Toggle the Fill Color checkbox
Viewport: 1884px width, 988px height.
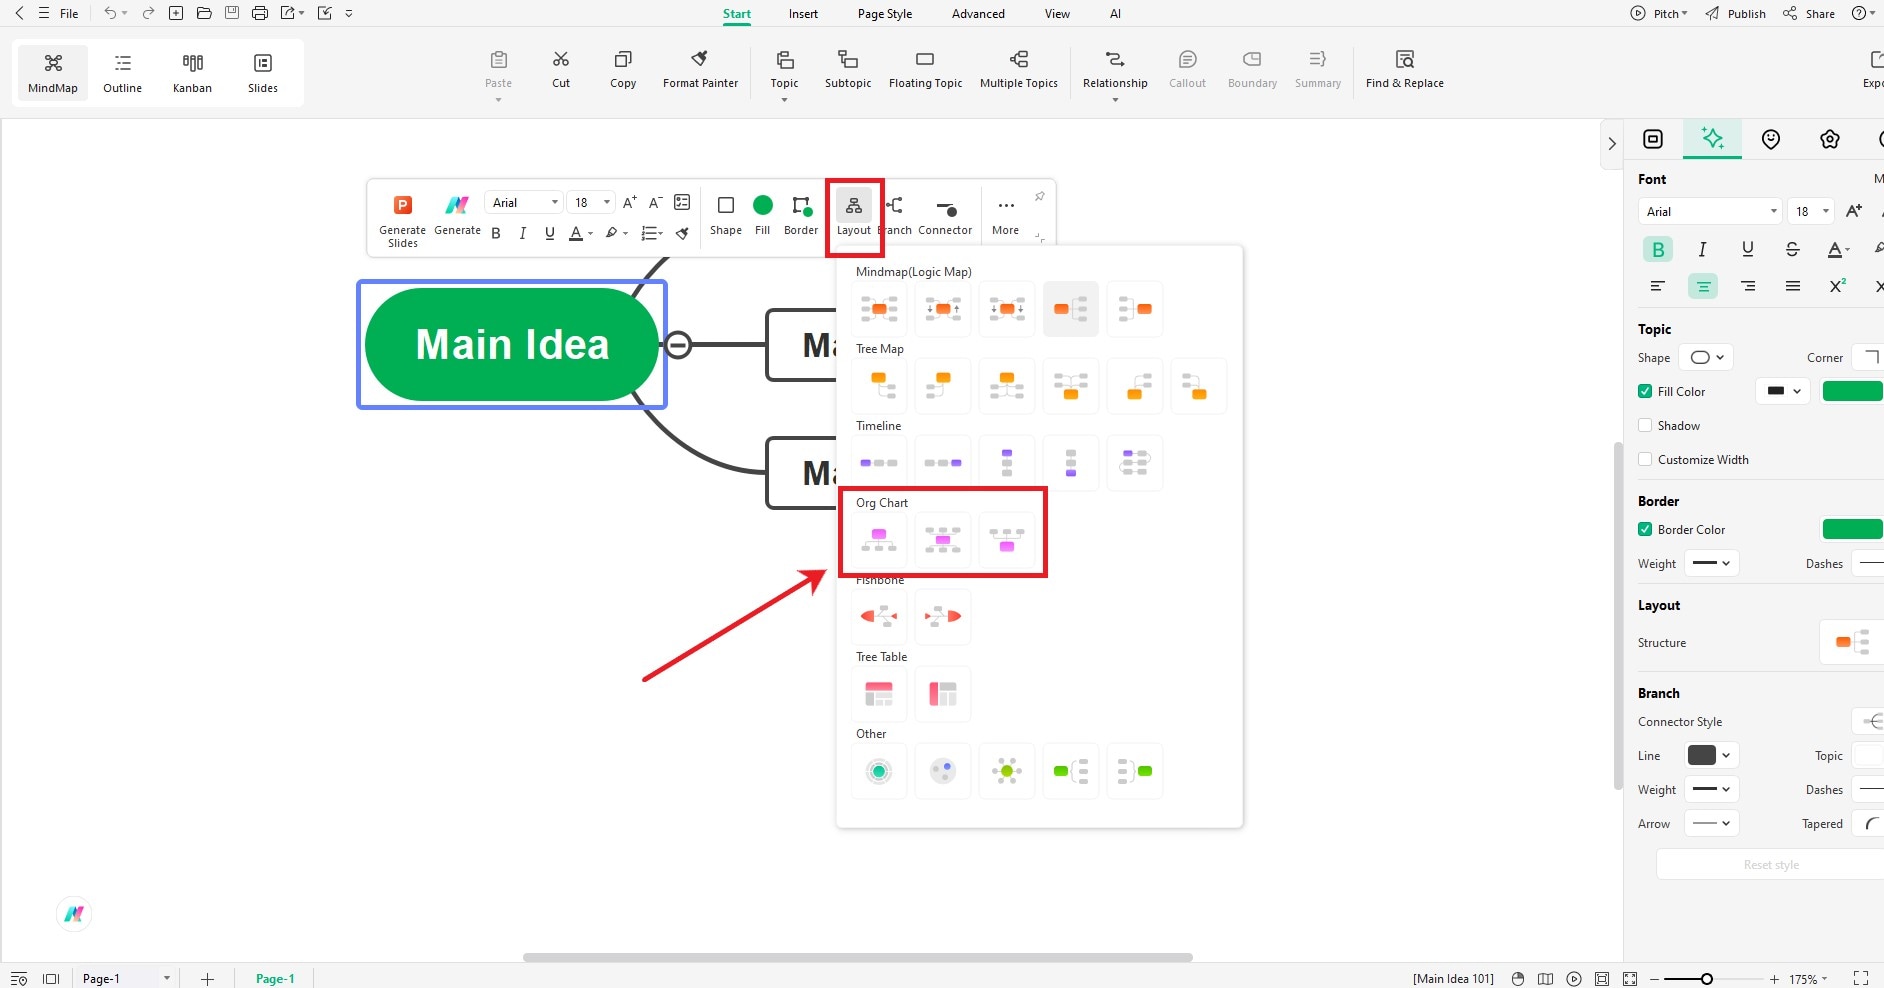1645,391
